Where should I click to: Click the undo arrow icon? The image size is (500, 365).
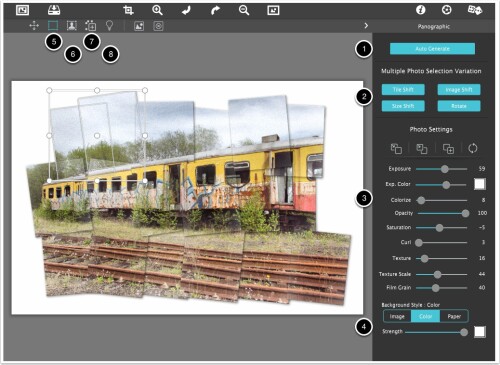(x=186, y=10)
